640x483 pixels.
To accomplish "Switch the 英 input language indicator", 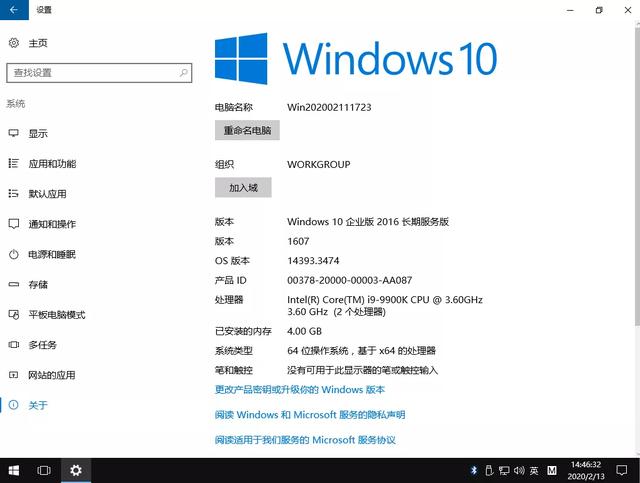I will pos(534,470).
